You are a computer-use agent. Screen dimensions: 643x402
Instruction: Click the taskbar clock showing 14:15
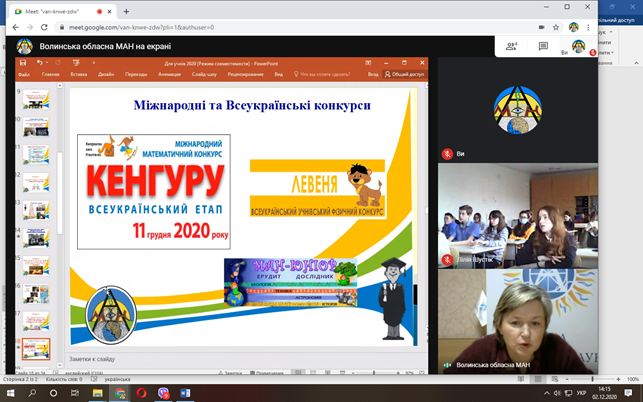pos(604,393)
